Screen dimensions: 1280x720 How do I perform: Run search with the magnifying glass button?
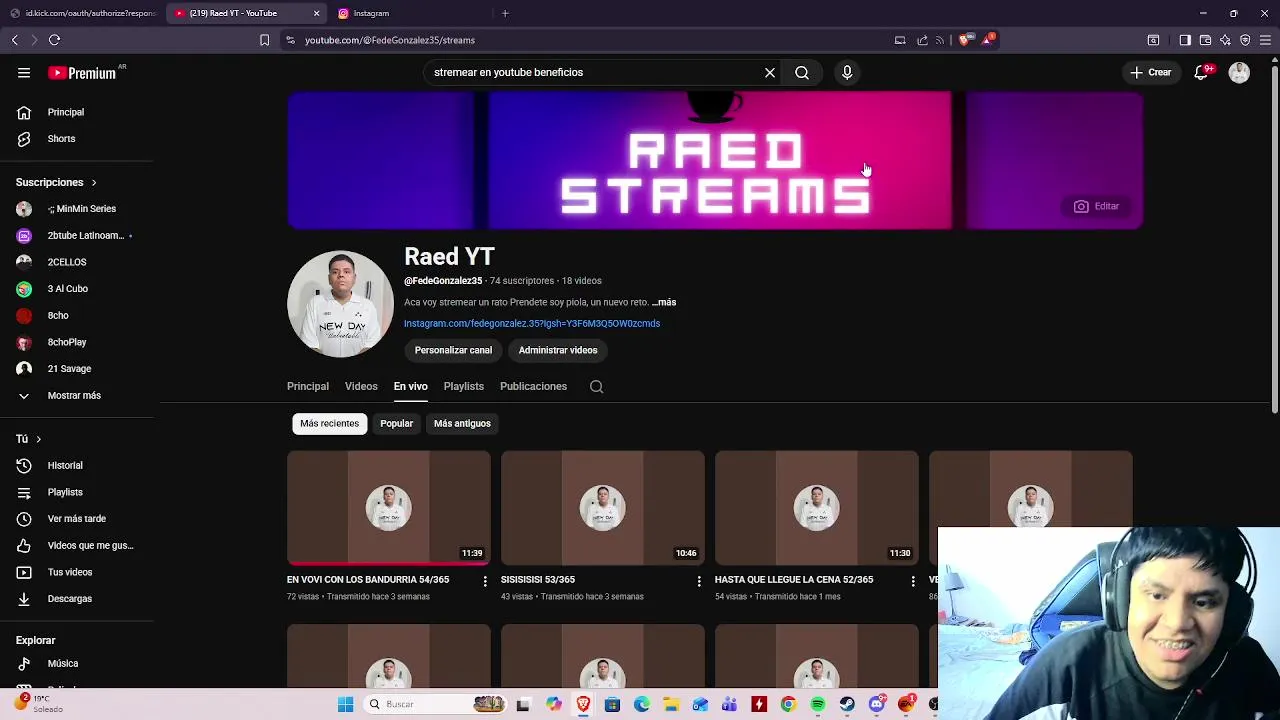802,72
